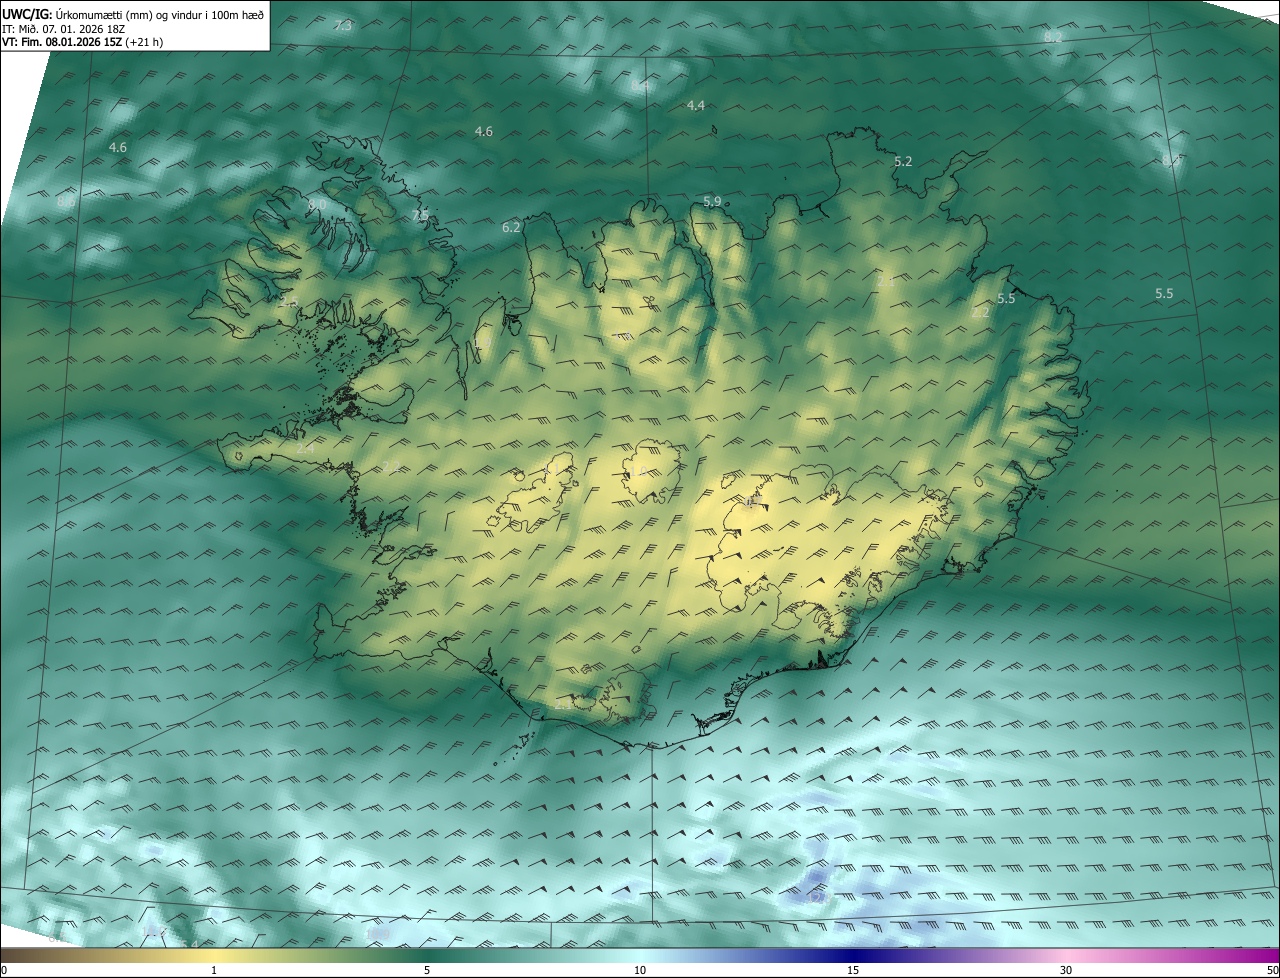Screen dimensions: 1280x978
Task: Click the color scale tick labeled 30
Action: [x=1066, y=971]
